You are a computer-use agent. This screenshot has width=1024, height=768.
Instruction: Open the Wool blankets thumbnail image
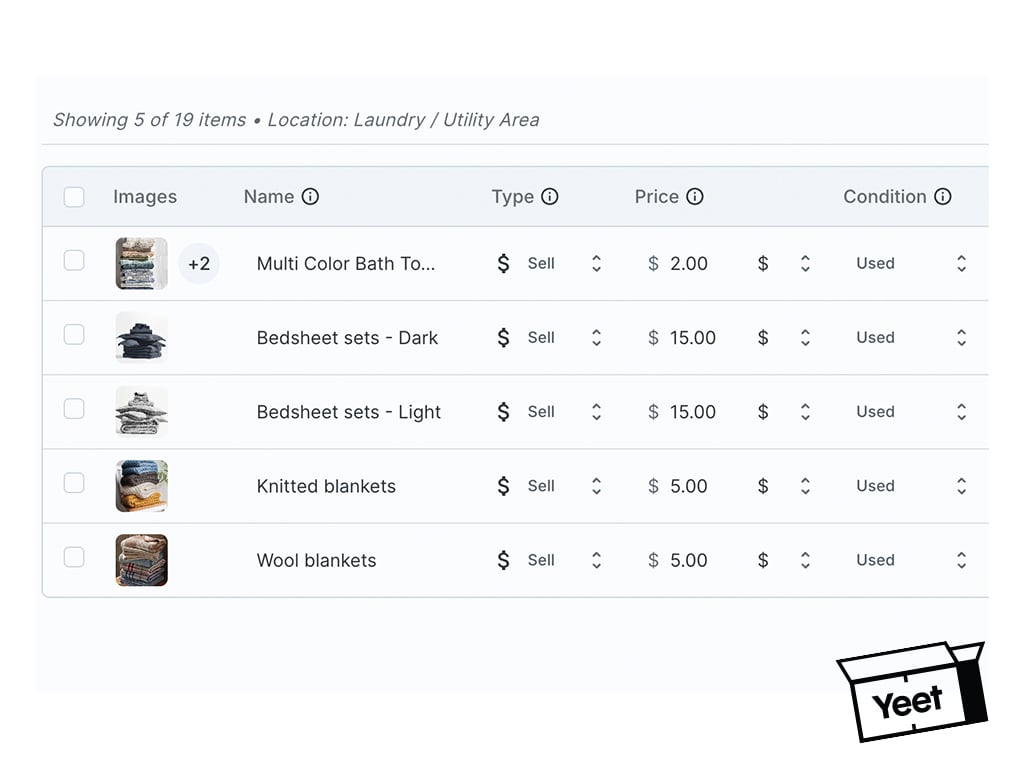[x=141, y=560]
